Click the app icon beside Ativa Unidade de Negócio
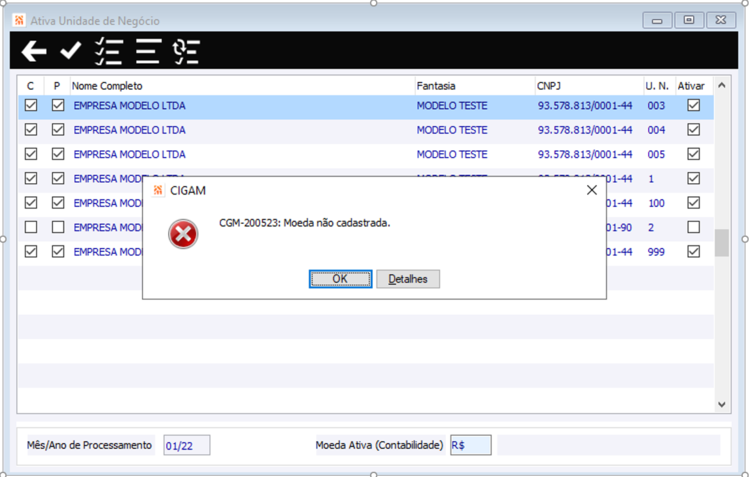750x477 pixels. coord(19,21)
